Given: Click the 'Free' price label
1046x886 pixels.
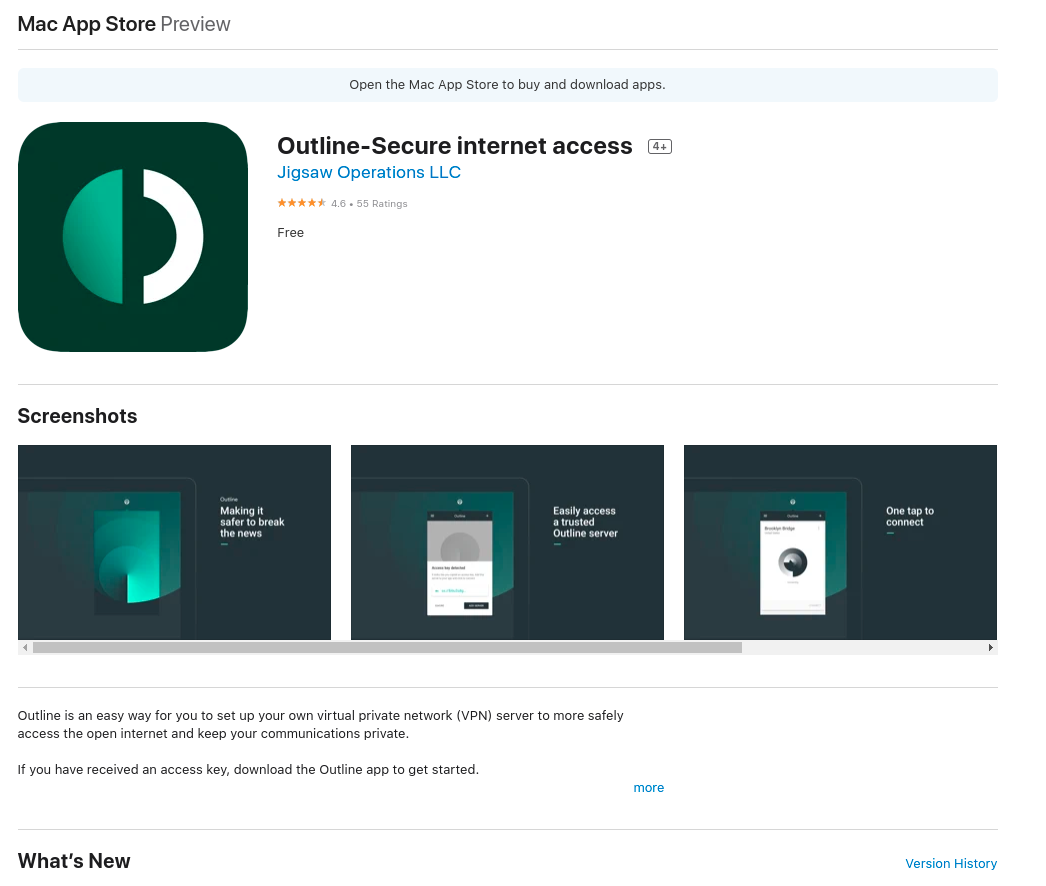Looking at the screenshot, I should 290,232.
